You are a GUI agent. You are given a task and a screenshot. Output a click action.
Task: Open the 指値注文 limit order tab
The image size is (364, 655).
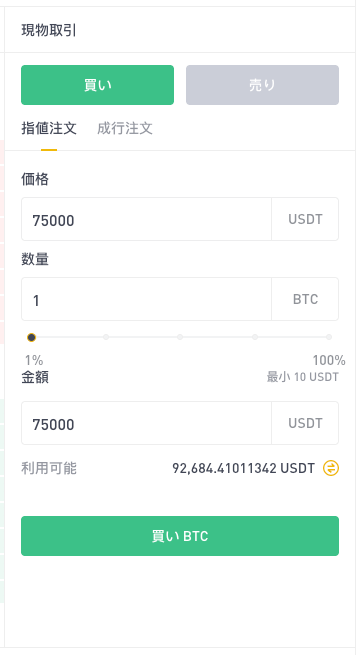[x=49, y=128]
